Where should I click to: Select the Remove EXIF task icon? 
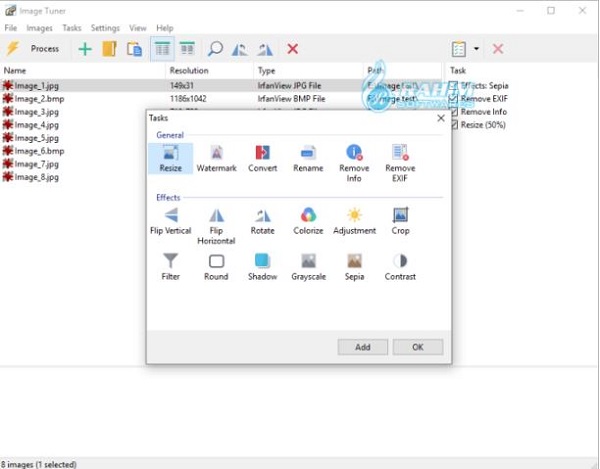click(400, 164)
